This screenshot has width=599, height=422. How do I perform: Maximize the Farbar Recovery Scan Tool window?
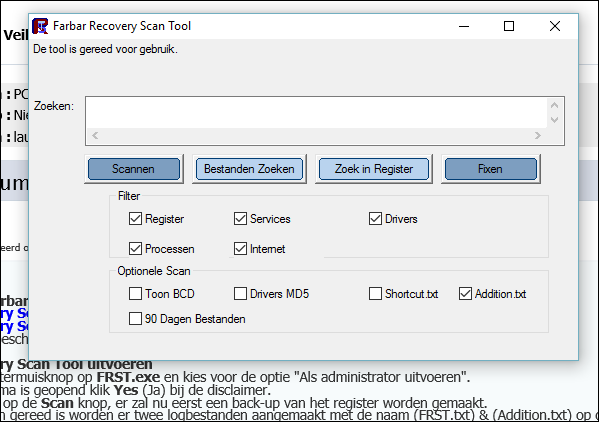pos(509,26)
